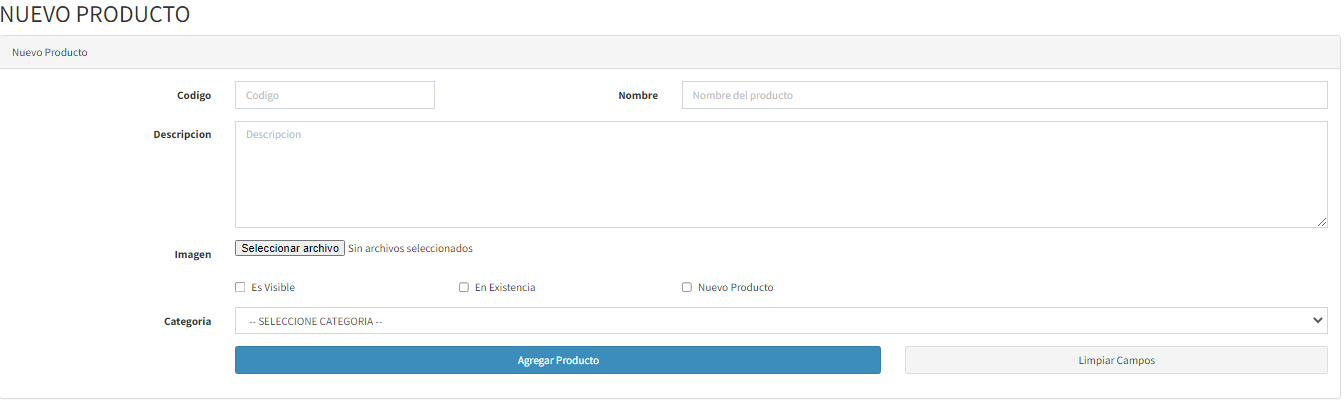Click the Sin archivos seleccionados text
1344x416 pixels.
[410, 248]
